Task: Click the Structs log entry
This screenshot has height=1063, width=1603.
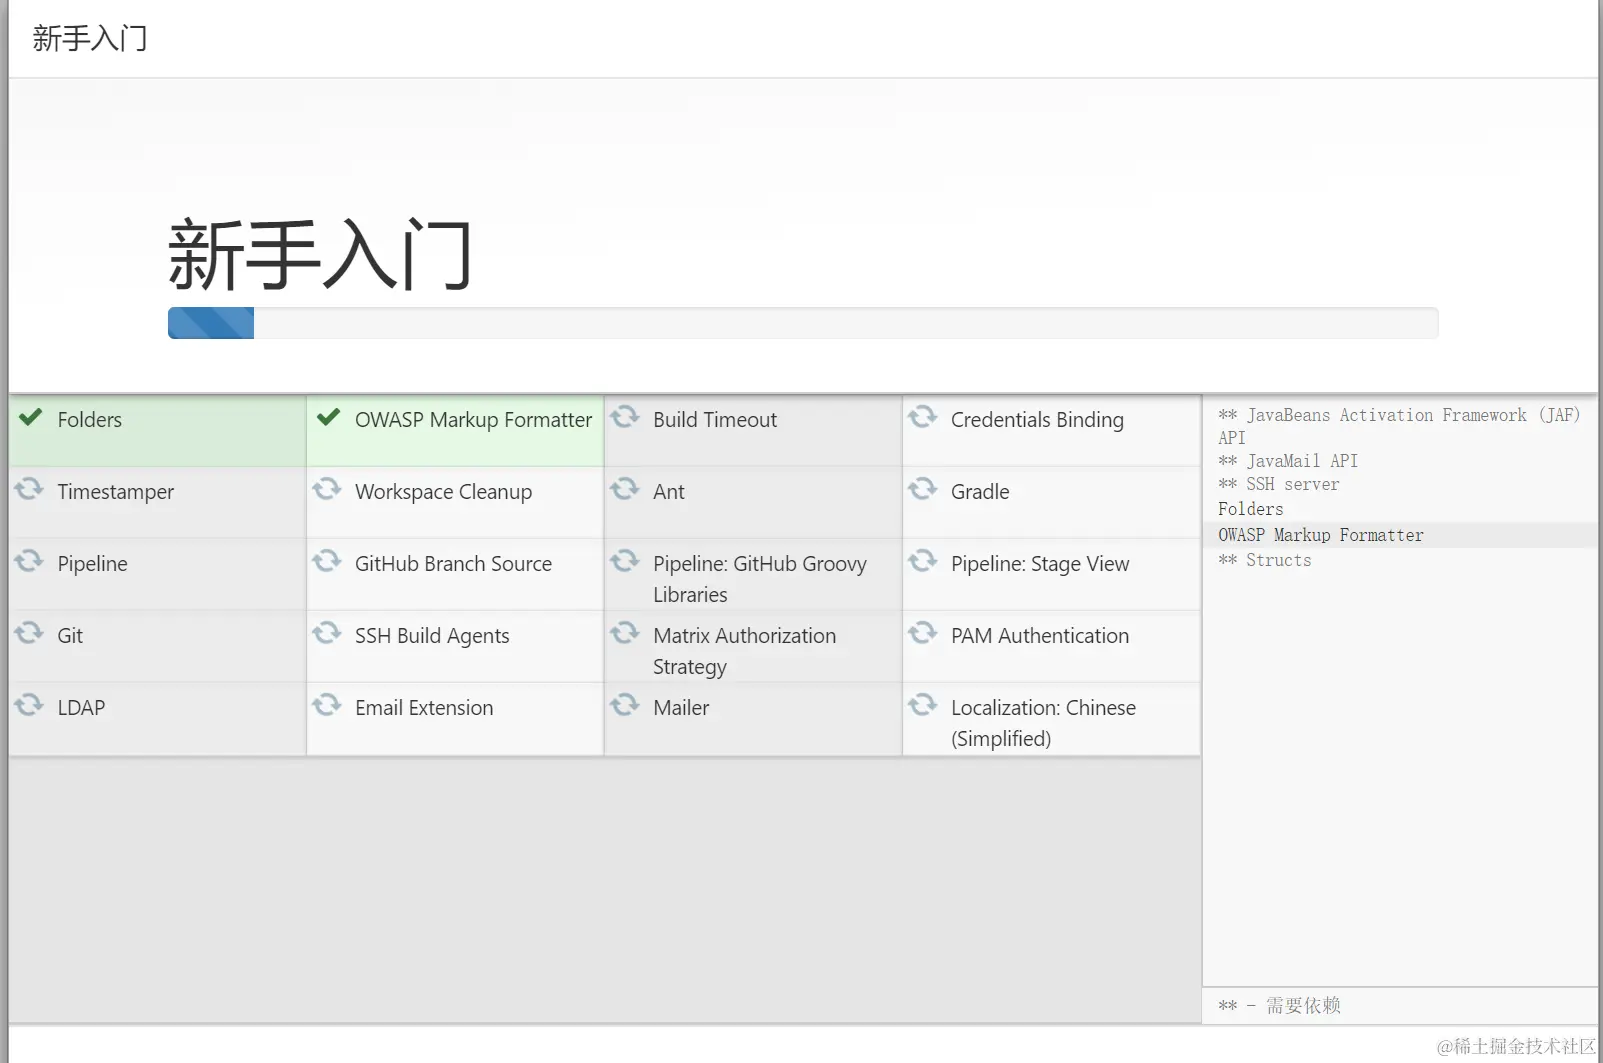Action: point(1265,560)
